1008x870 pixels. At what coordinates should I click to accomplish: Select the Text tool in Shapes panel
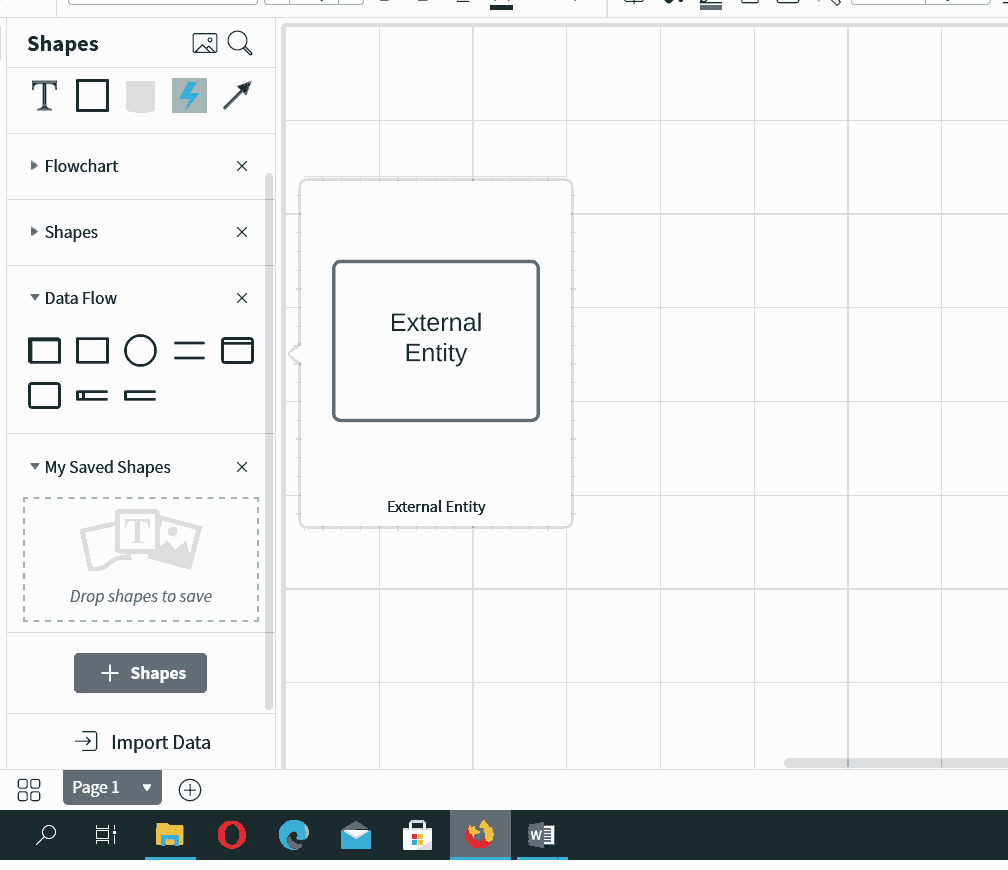click(44, 96)
